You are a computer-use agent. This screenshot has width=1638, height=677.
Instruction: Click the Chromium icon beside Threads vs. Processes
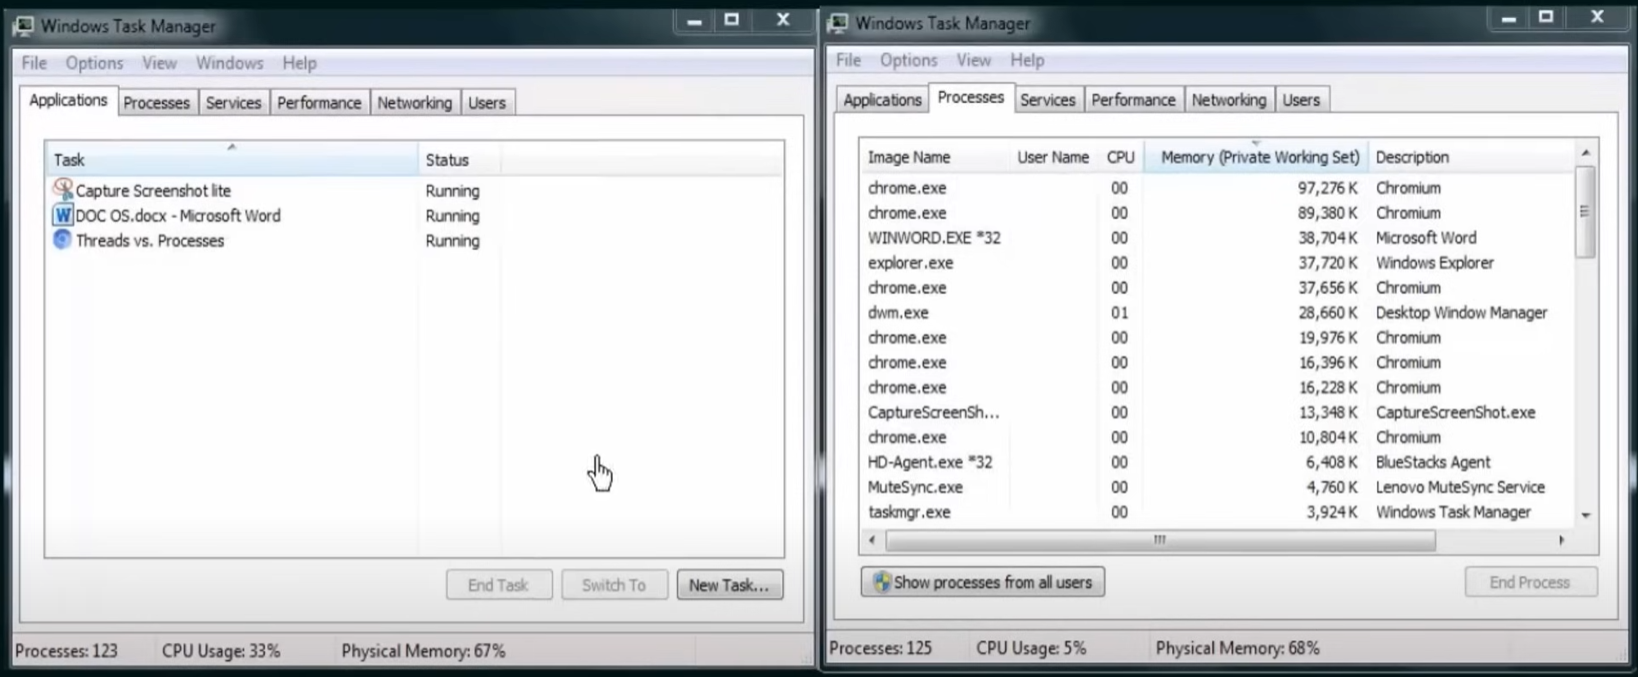click(x=62, y=240)
